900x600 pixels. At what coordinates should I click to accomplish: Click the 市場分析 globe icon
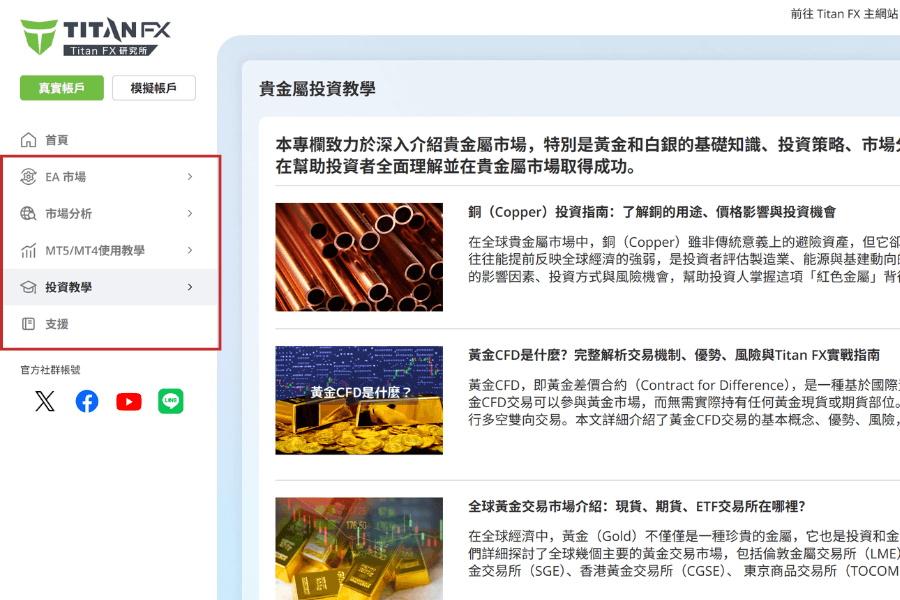(28, 214)
